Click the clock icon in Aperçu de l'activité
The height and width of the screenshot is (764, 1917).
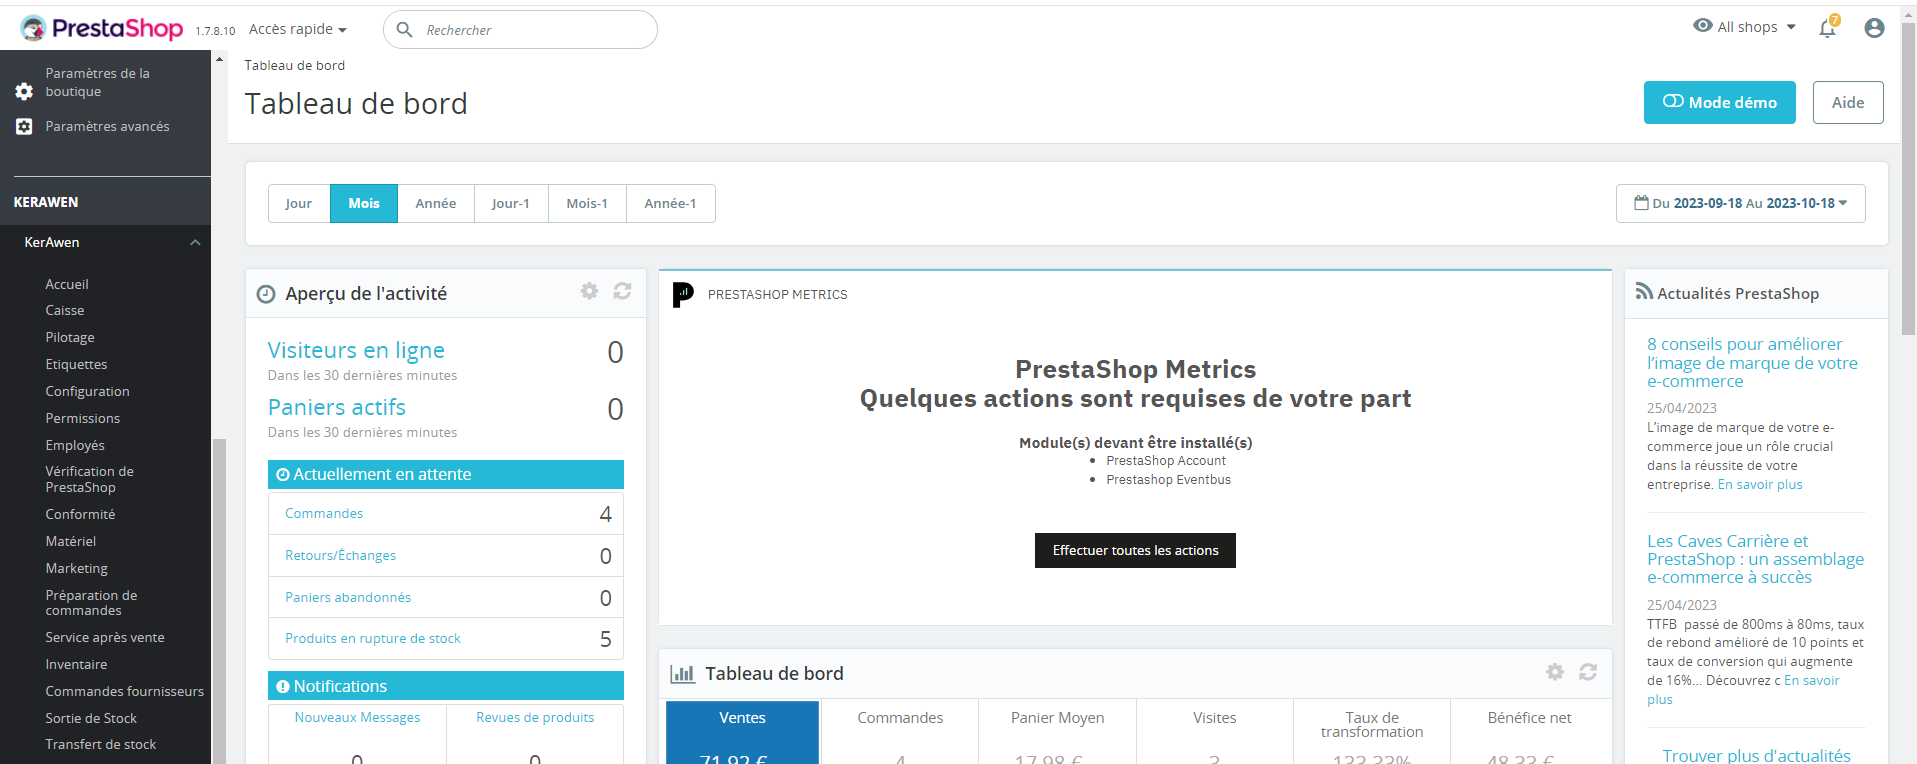point(266,294)
